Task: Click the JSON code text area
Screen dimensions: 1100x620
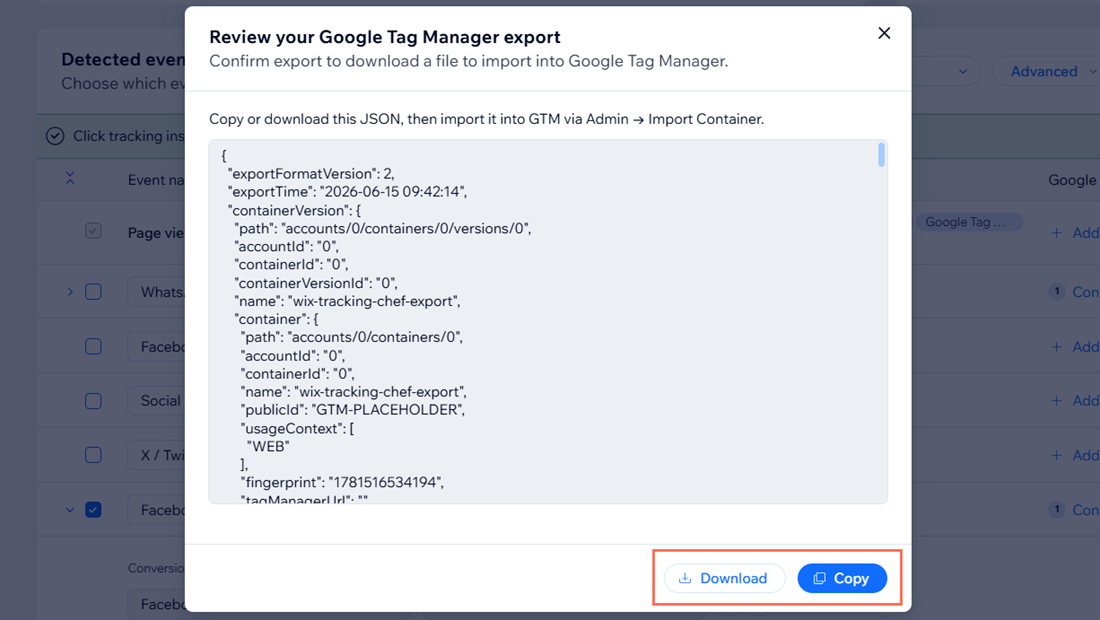Action: click(548, 322)
